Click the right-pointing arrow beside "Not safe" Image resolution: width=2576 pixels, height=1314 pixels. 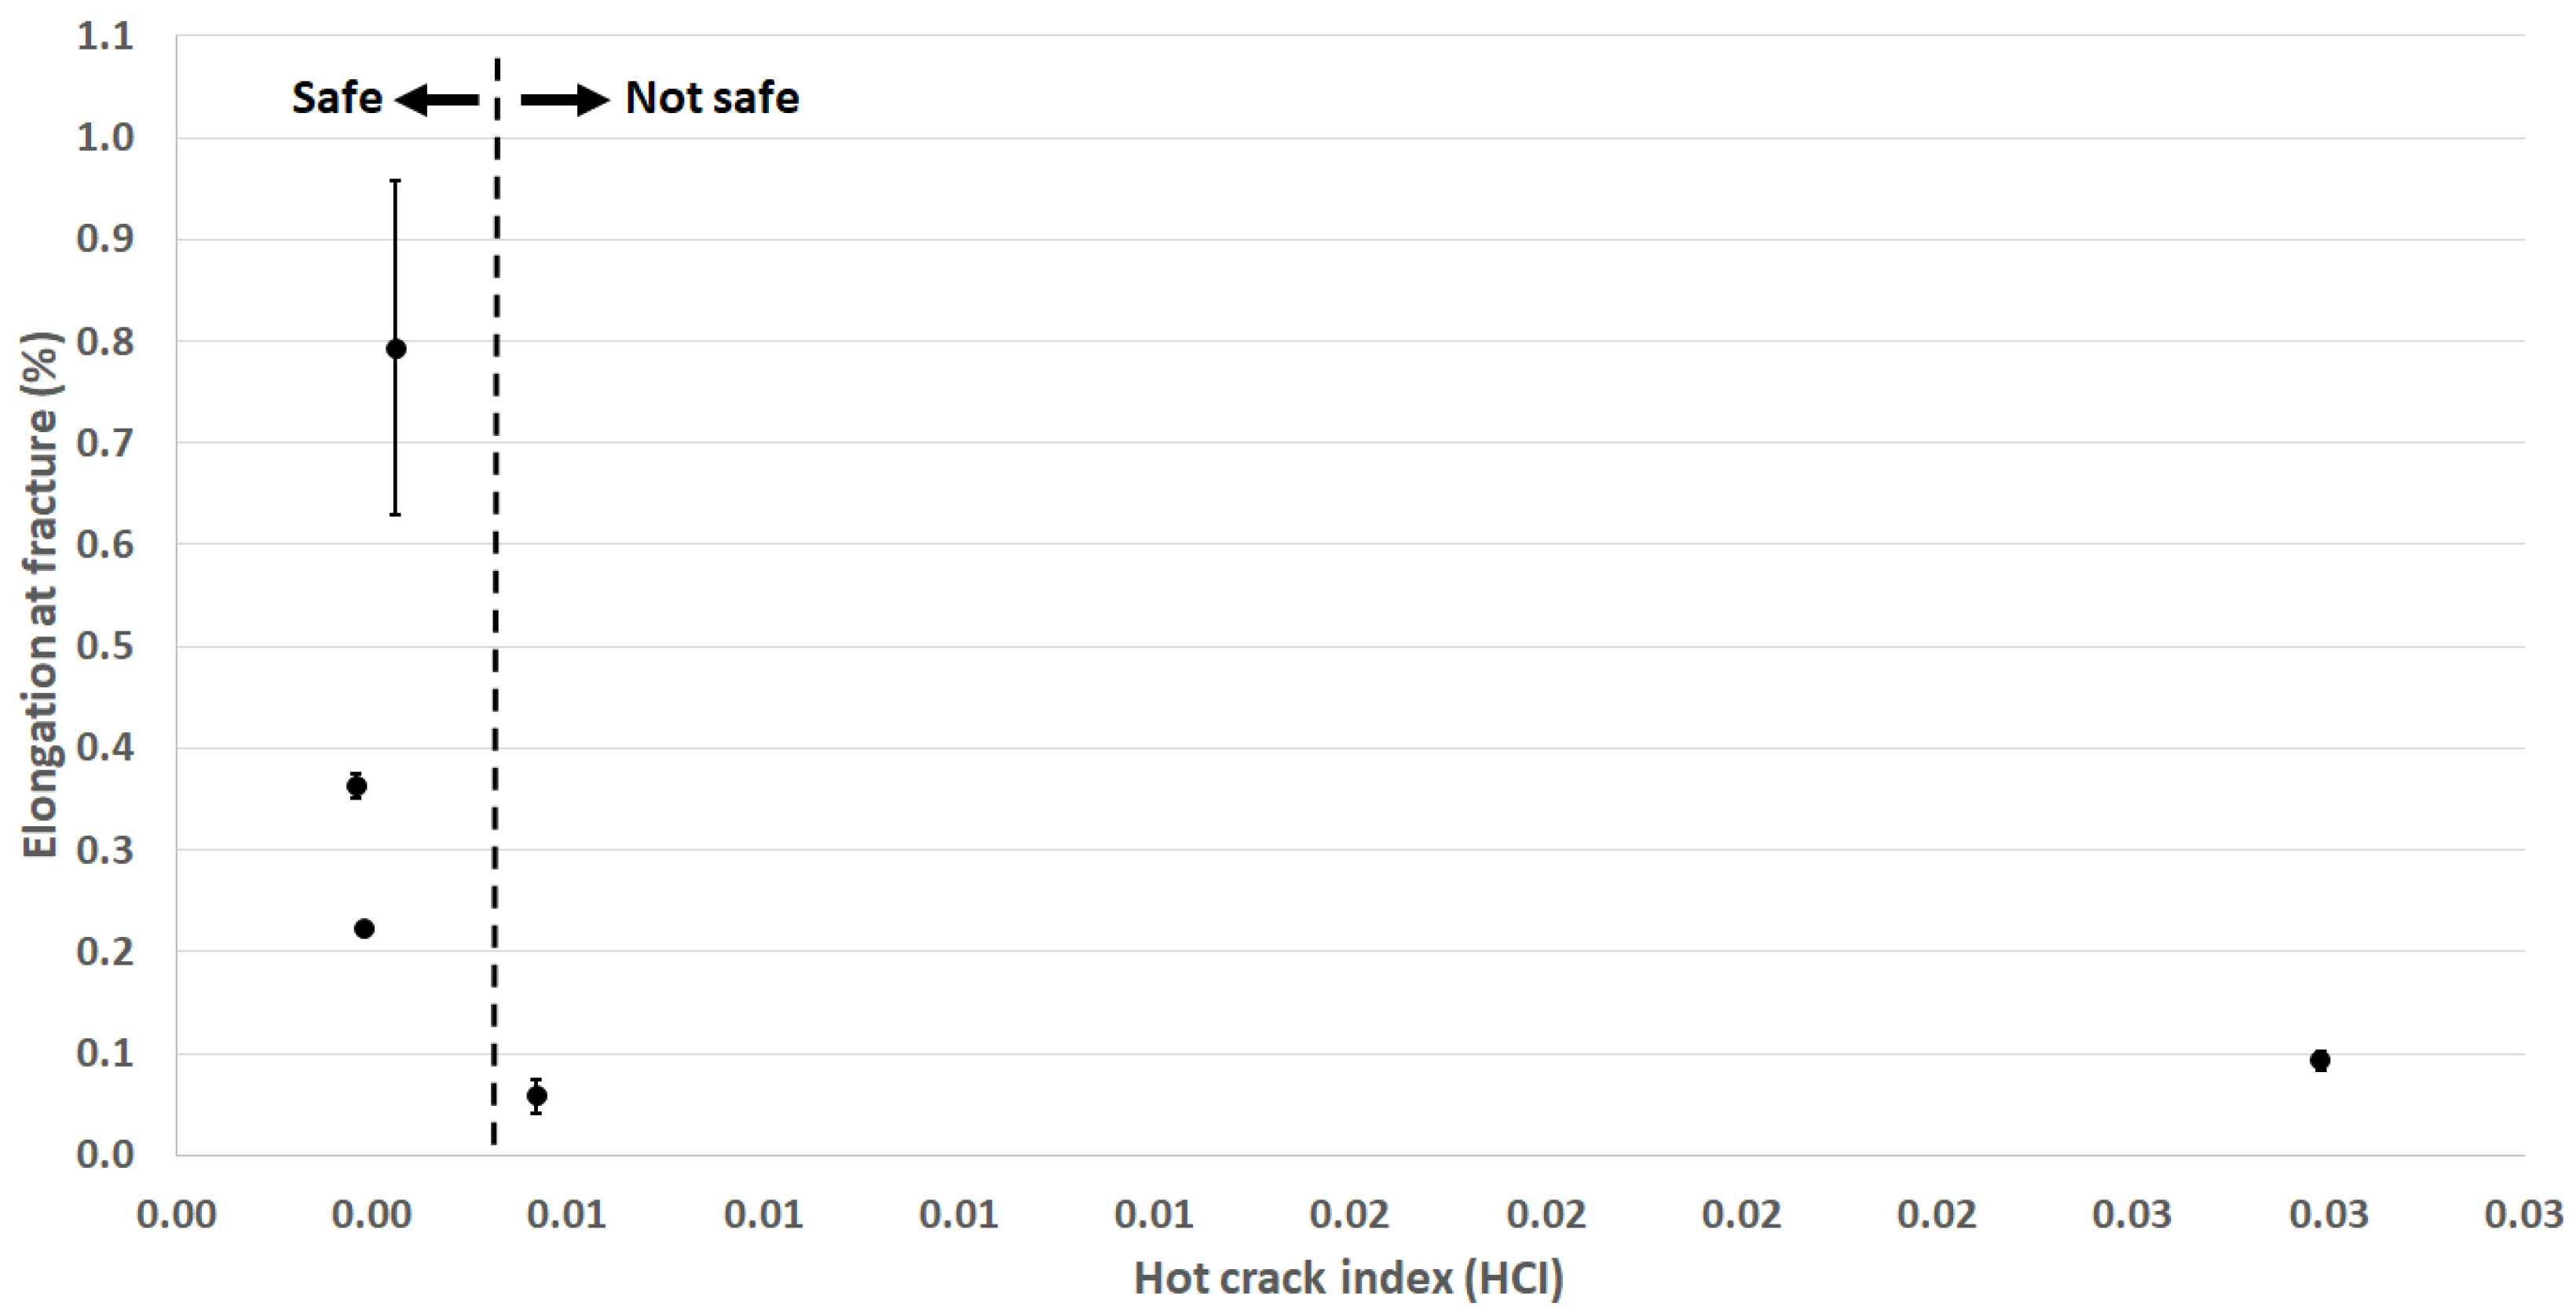[565, 99]
